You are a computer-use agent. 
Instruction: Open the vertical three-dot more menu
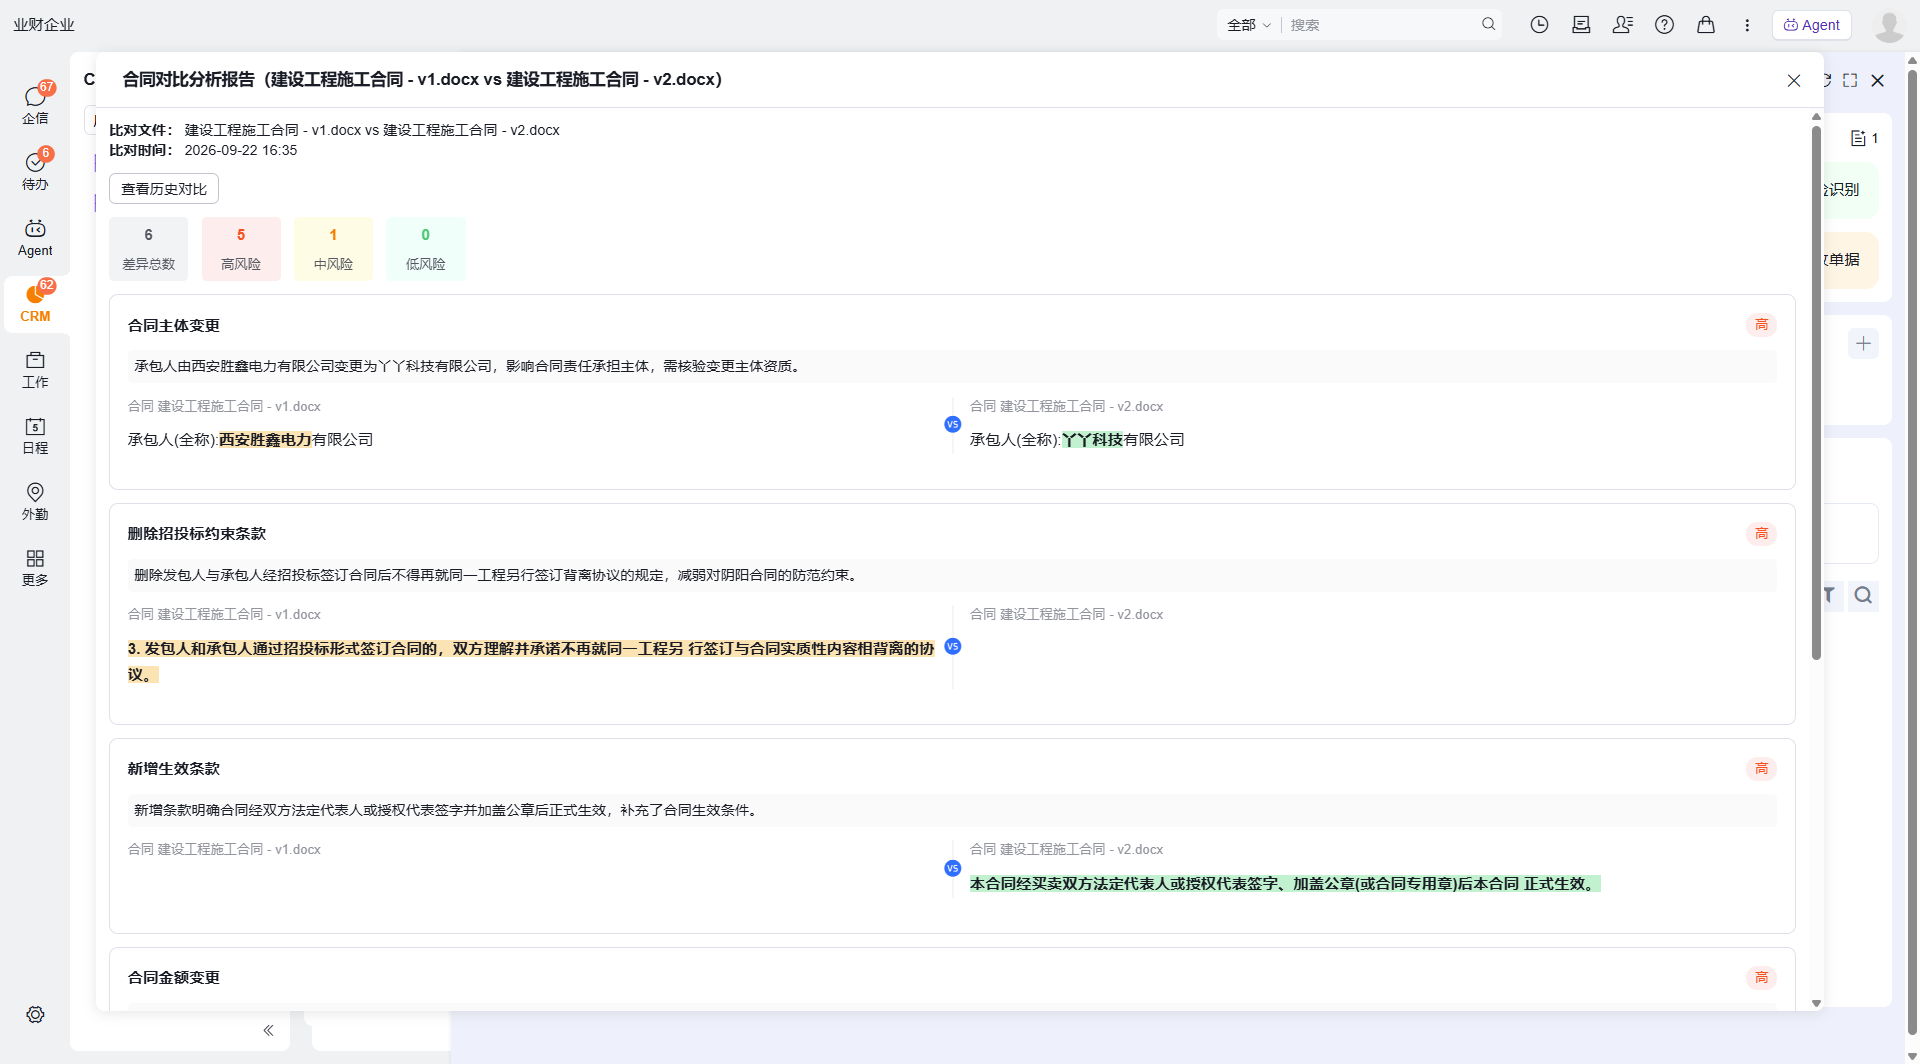[x=1747, y=25]
